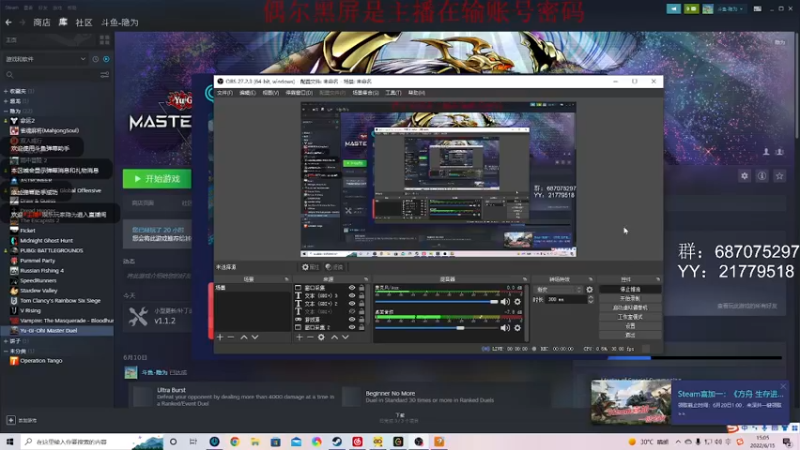Open 工具(T) menu in OBS

point(393,93)
